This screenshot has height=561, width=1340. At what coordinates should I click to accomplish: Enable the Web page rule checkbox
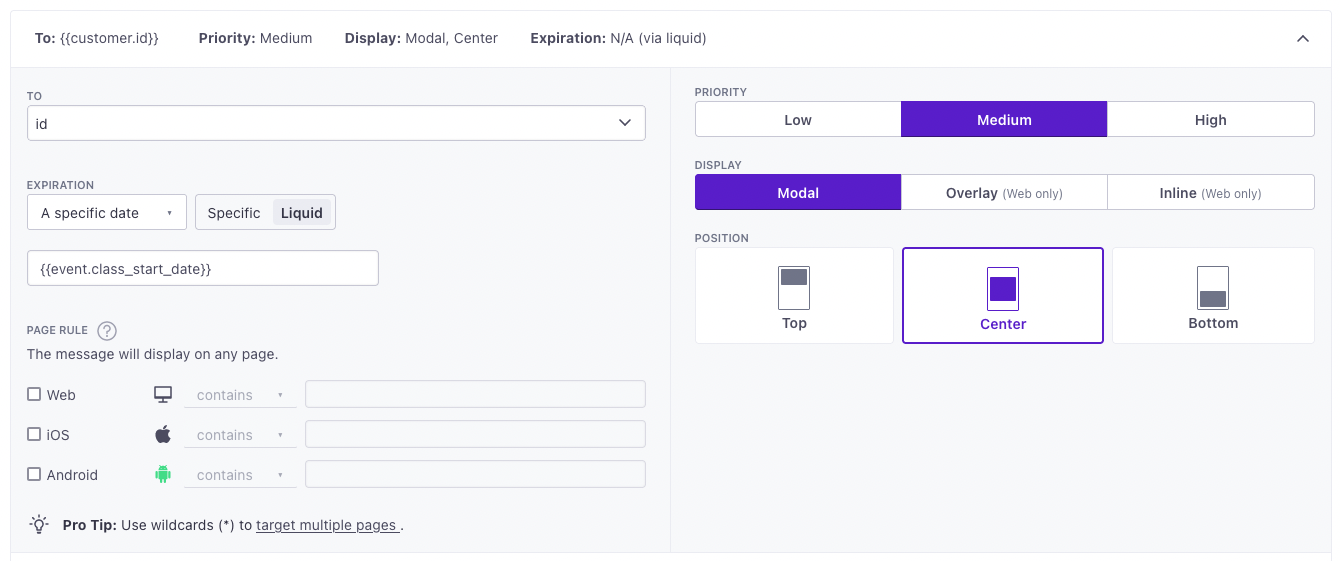34,394
